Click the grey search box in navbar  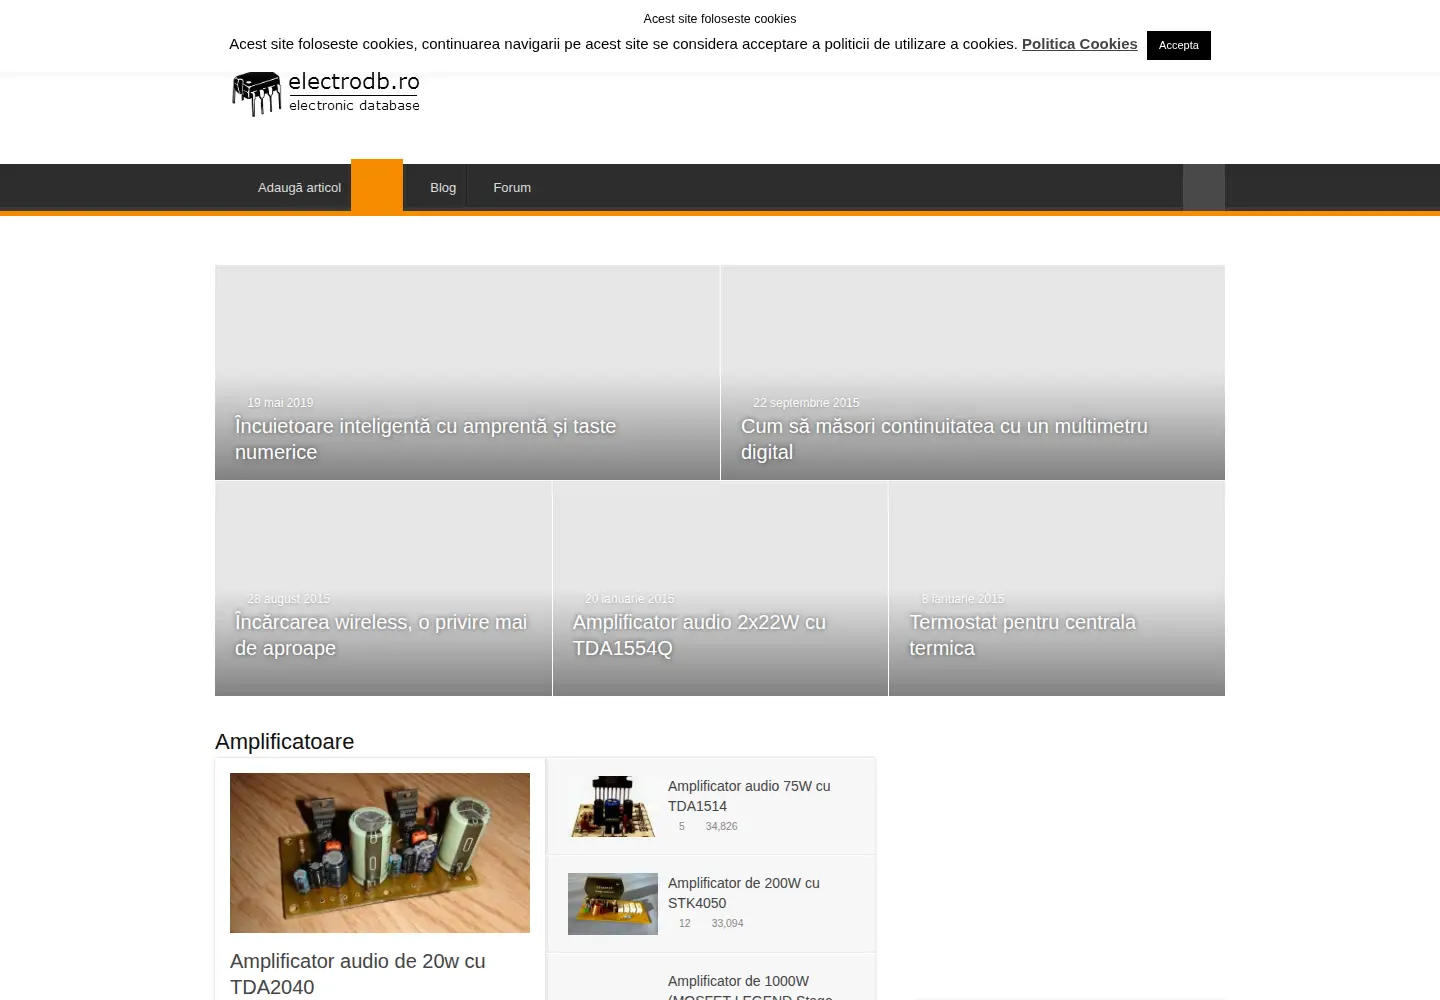[1204, 188]
